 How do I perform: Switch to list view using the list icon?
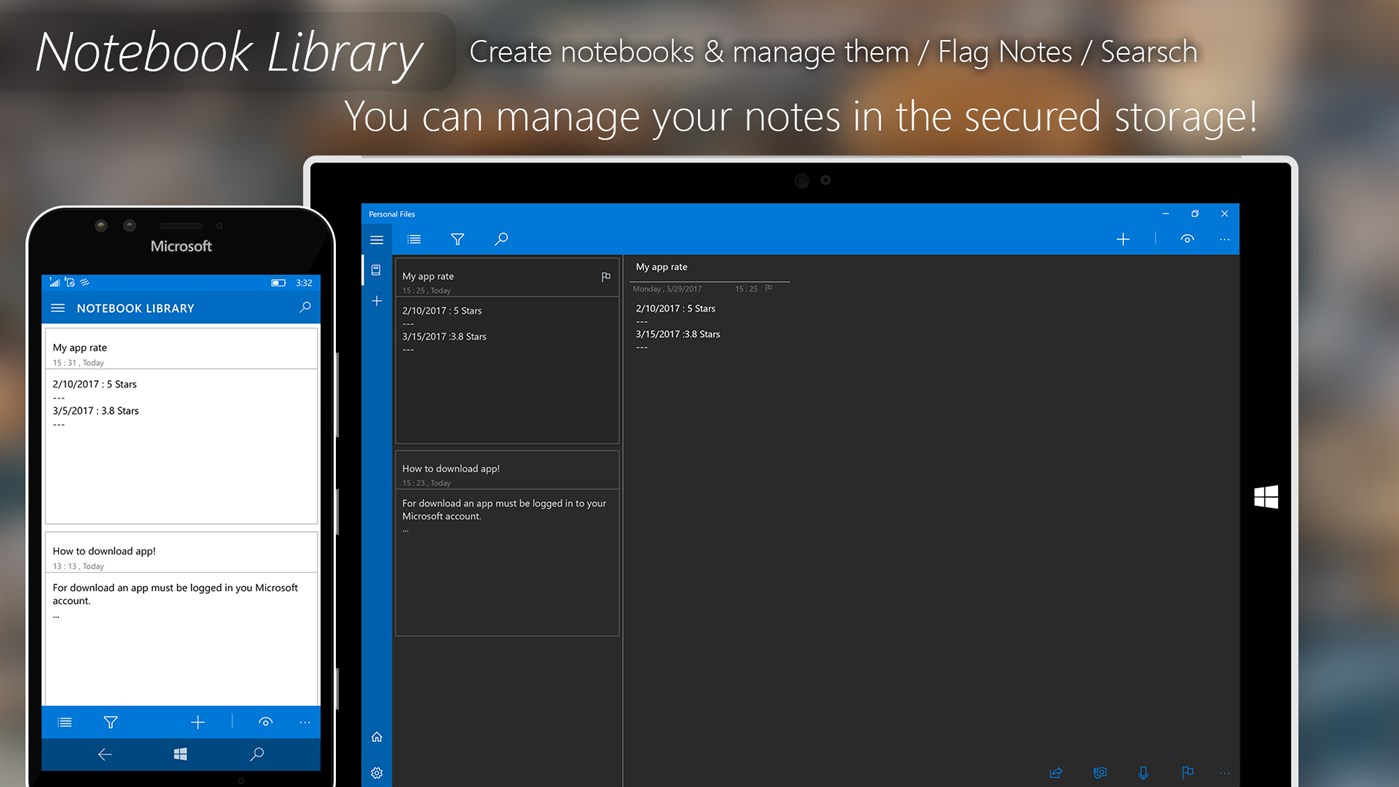point(413,239)
